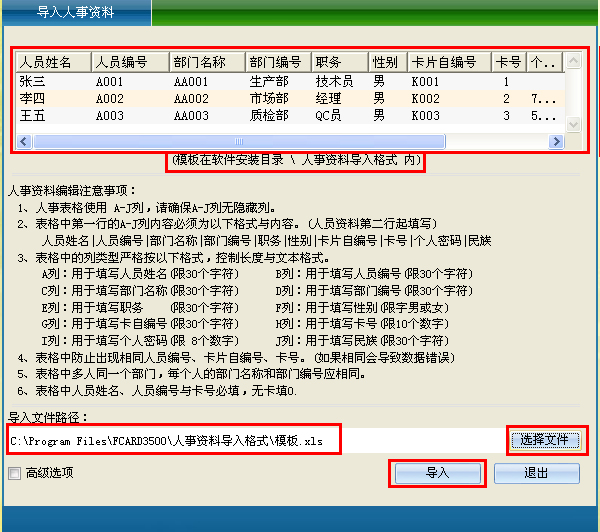Click the 人事资料编辑注意事项 heading

(x=72, y=191)
